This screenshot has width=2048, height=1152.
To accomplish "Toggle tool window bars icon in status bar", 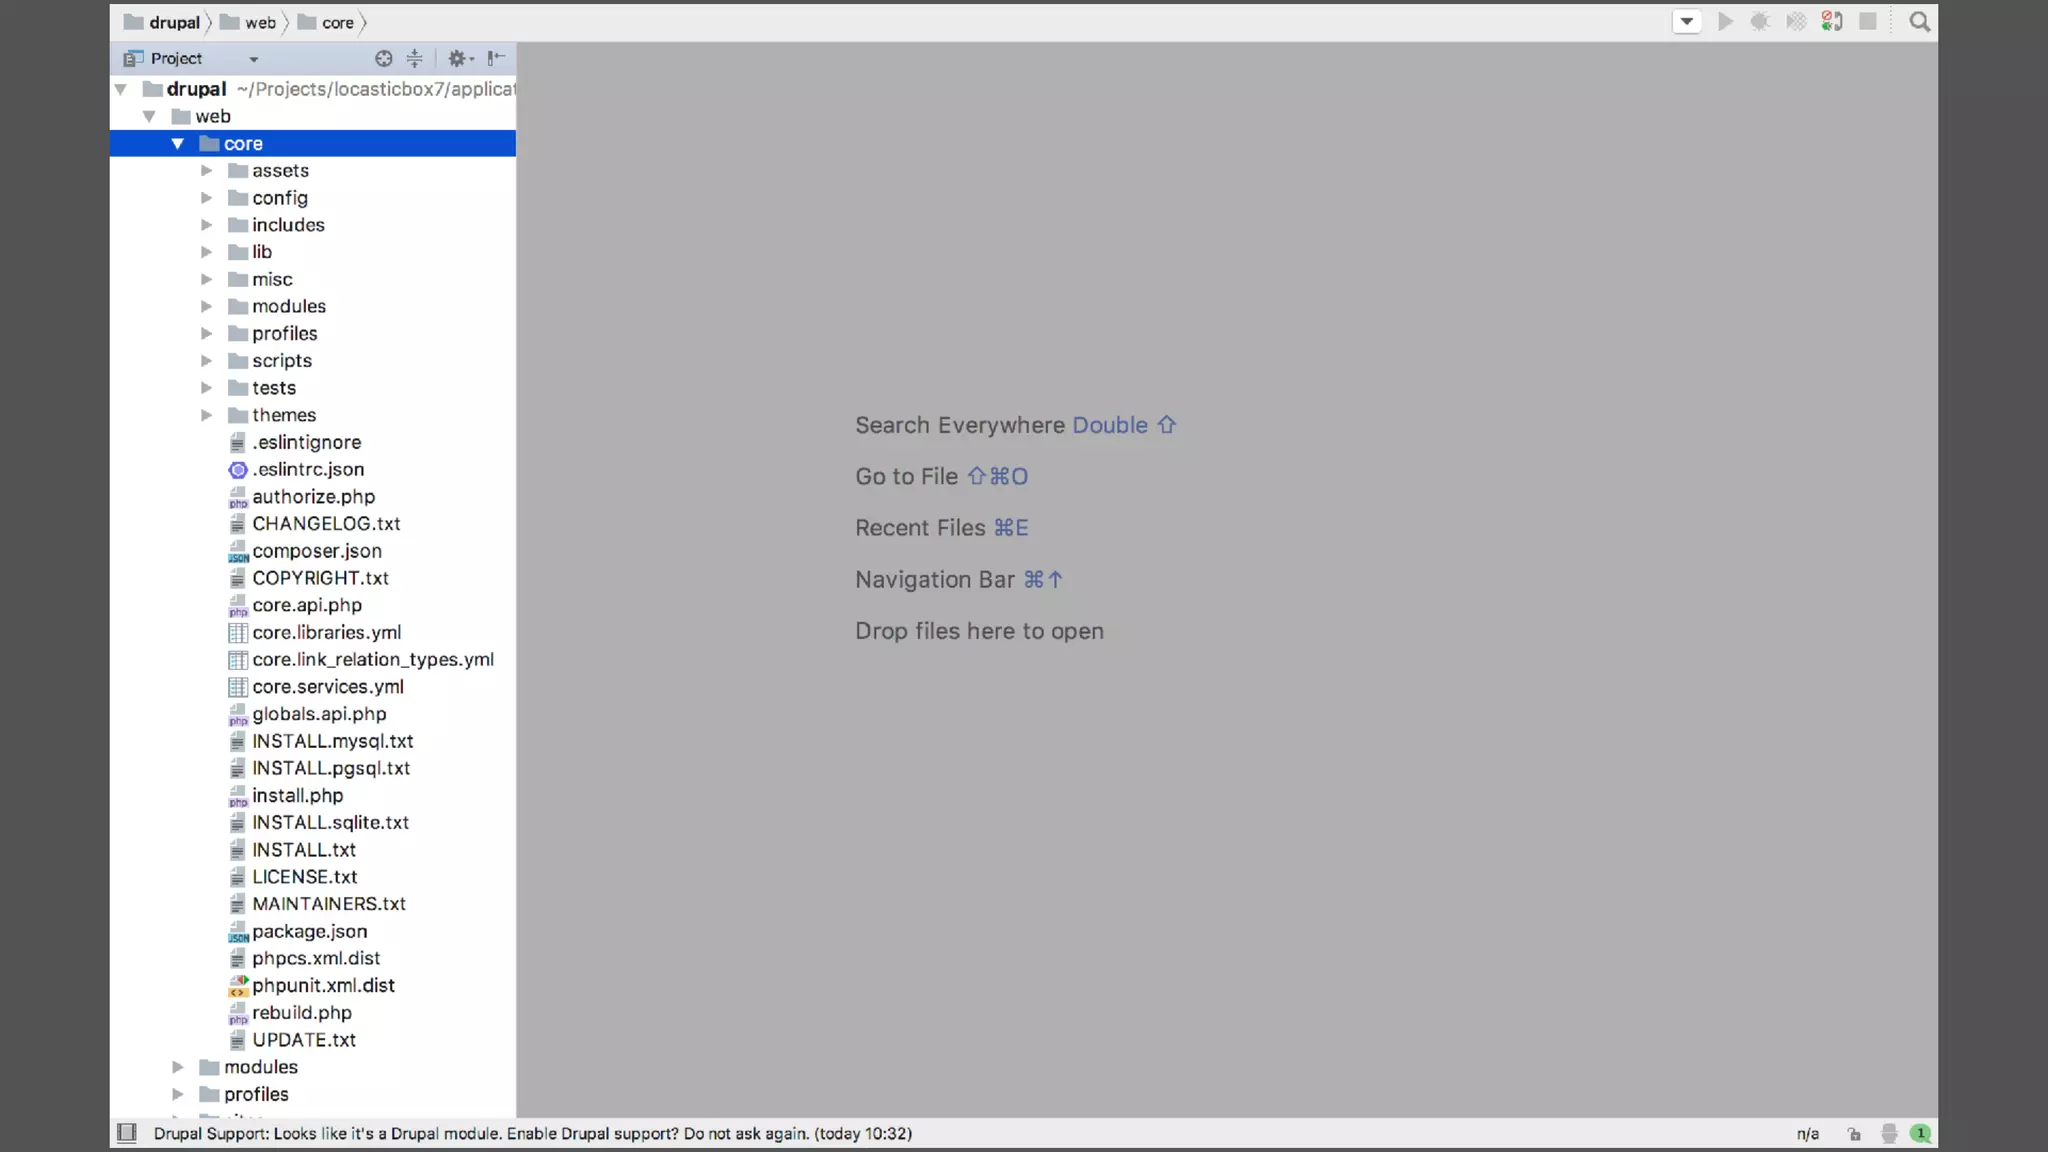I will pyautogui.click(x=127, y=1133).
